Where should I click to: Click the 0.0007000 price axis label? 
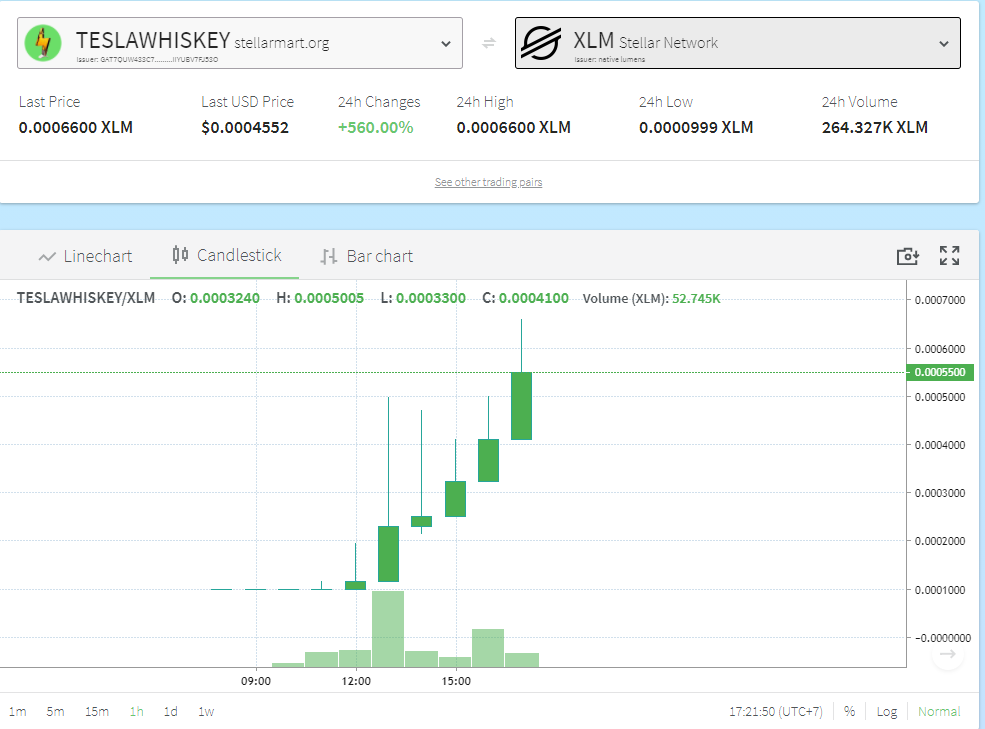(940, 300)
